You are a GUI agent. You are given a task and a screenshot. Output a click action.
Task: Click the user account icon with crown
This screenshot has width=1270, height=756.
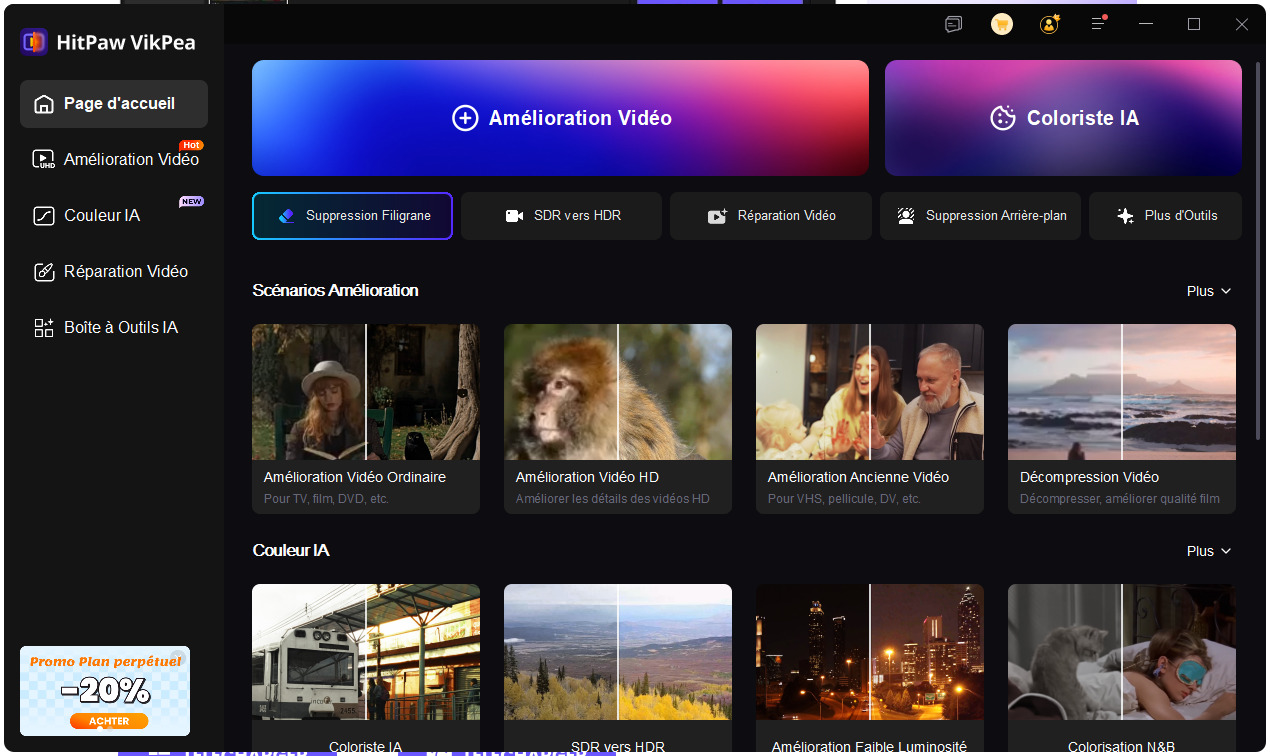pos(1050,24)
